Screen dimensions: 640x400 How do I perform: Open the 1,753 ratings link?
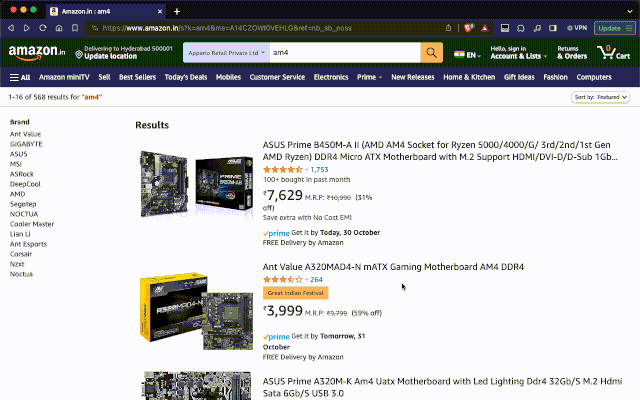319,169
